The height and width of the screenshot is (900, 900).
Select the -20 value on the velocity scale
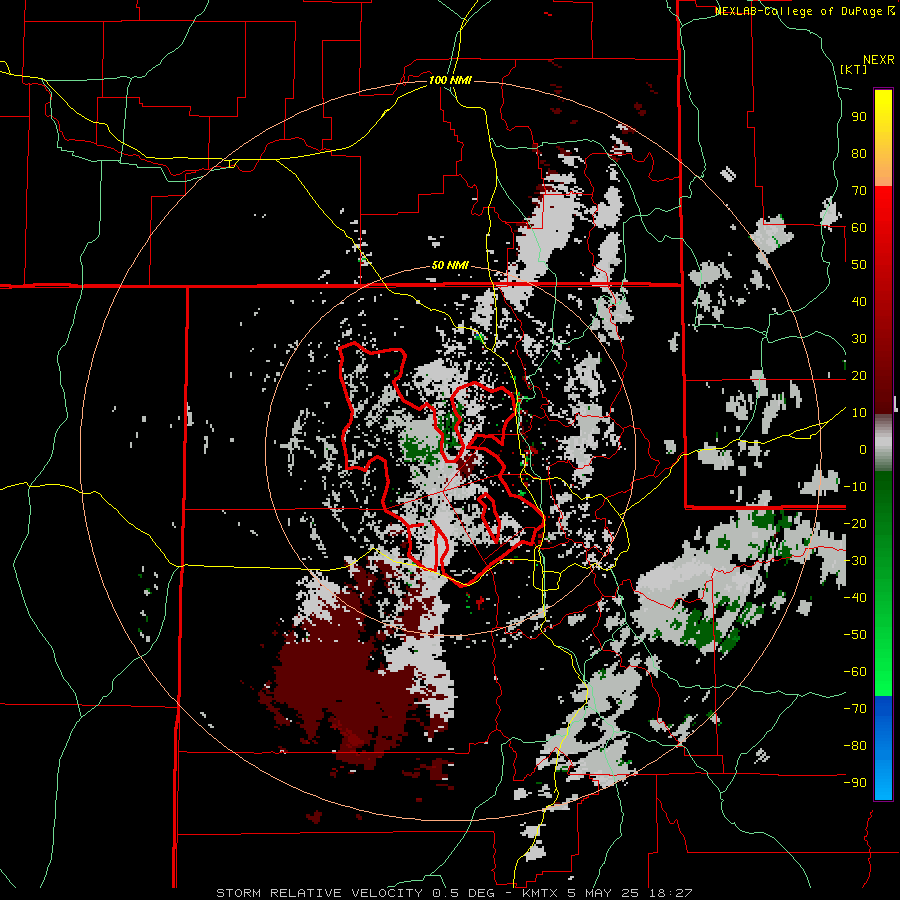(855, 524)
